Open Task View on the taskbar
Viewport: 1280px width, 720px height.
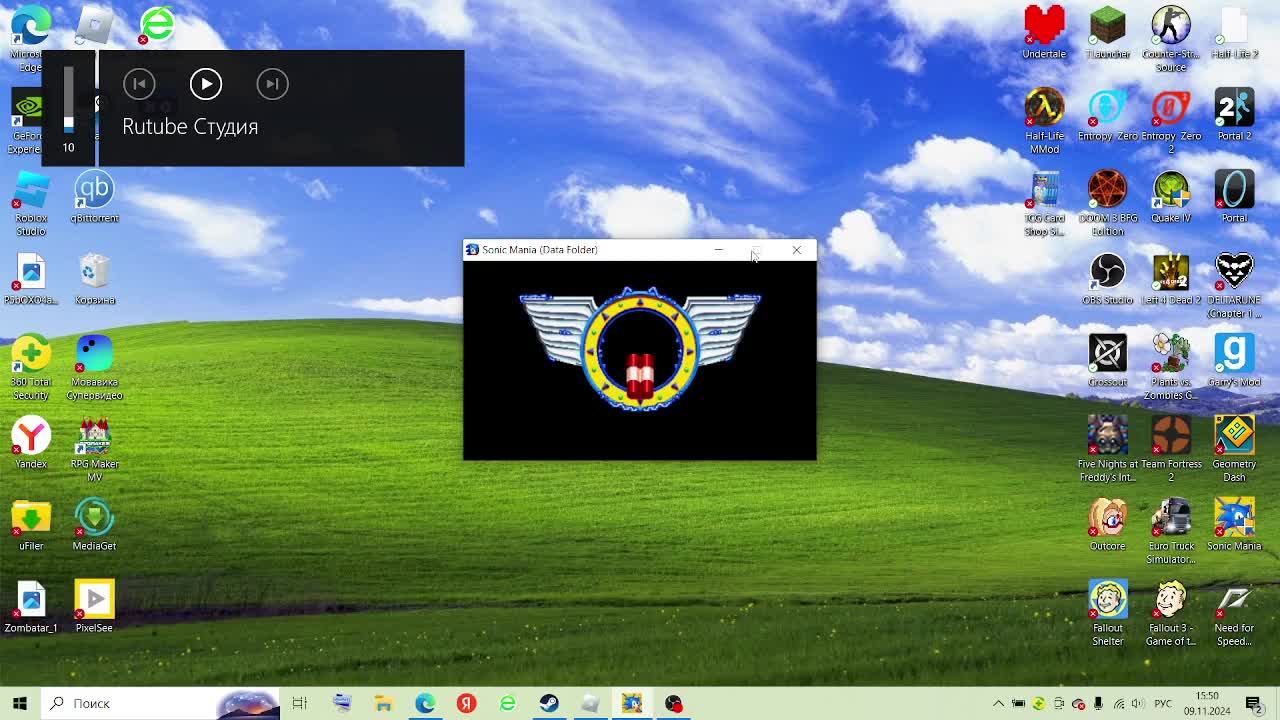(x=299, y=703)
